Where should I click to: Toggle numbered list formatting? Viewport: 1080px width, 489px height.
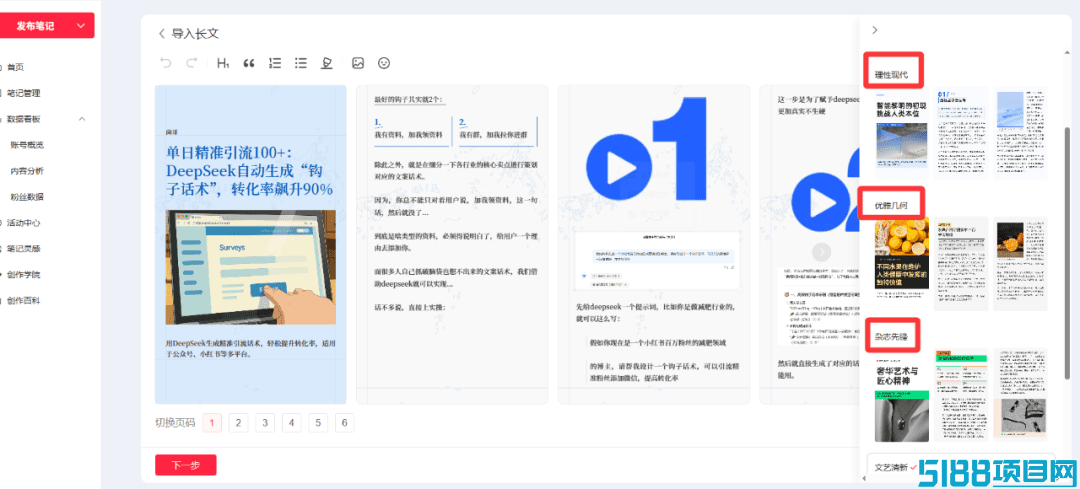pos(275,63)
